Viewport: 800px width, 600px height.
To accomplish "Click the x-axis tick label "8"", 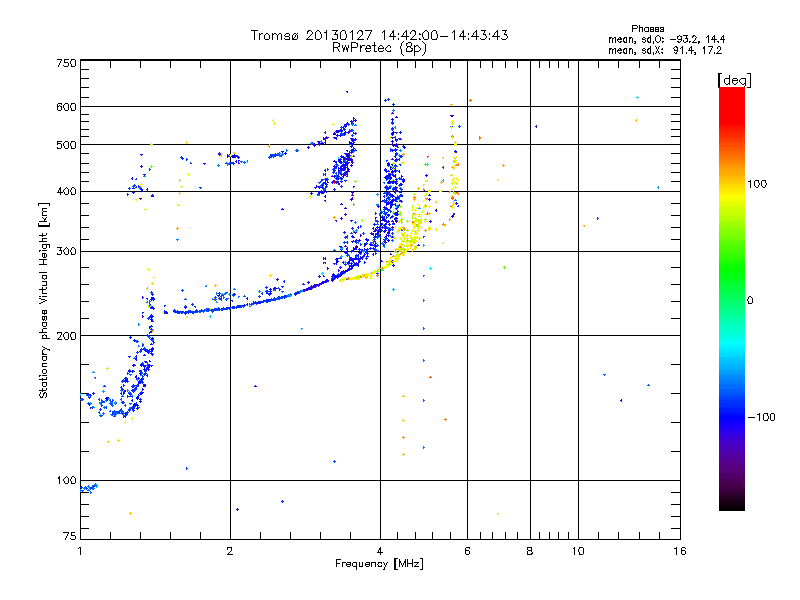I will (x=530, y=551).
